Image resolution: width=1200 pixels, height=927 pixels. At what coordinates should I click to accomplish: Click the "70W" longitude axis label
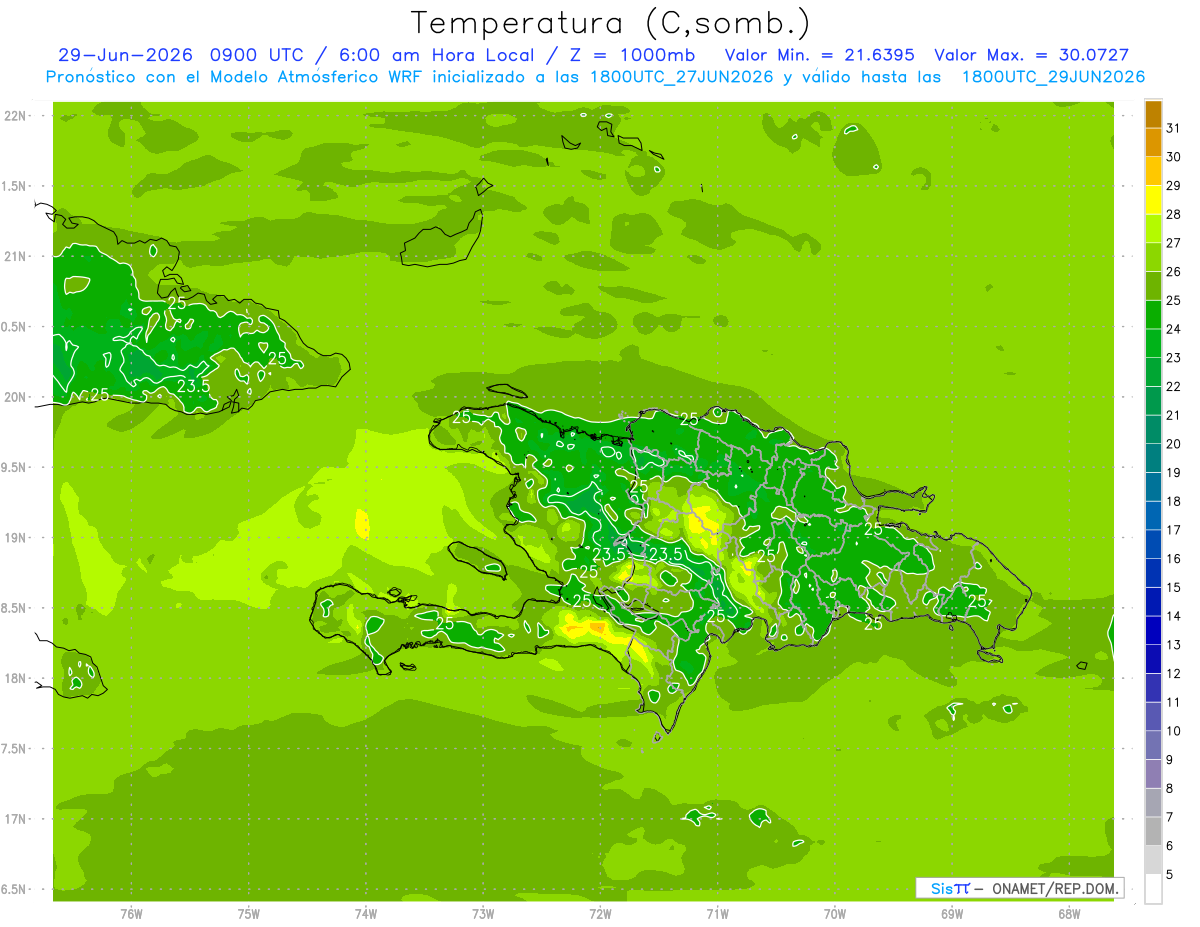click(834, 914)
